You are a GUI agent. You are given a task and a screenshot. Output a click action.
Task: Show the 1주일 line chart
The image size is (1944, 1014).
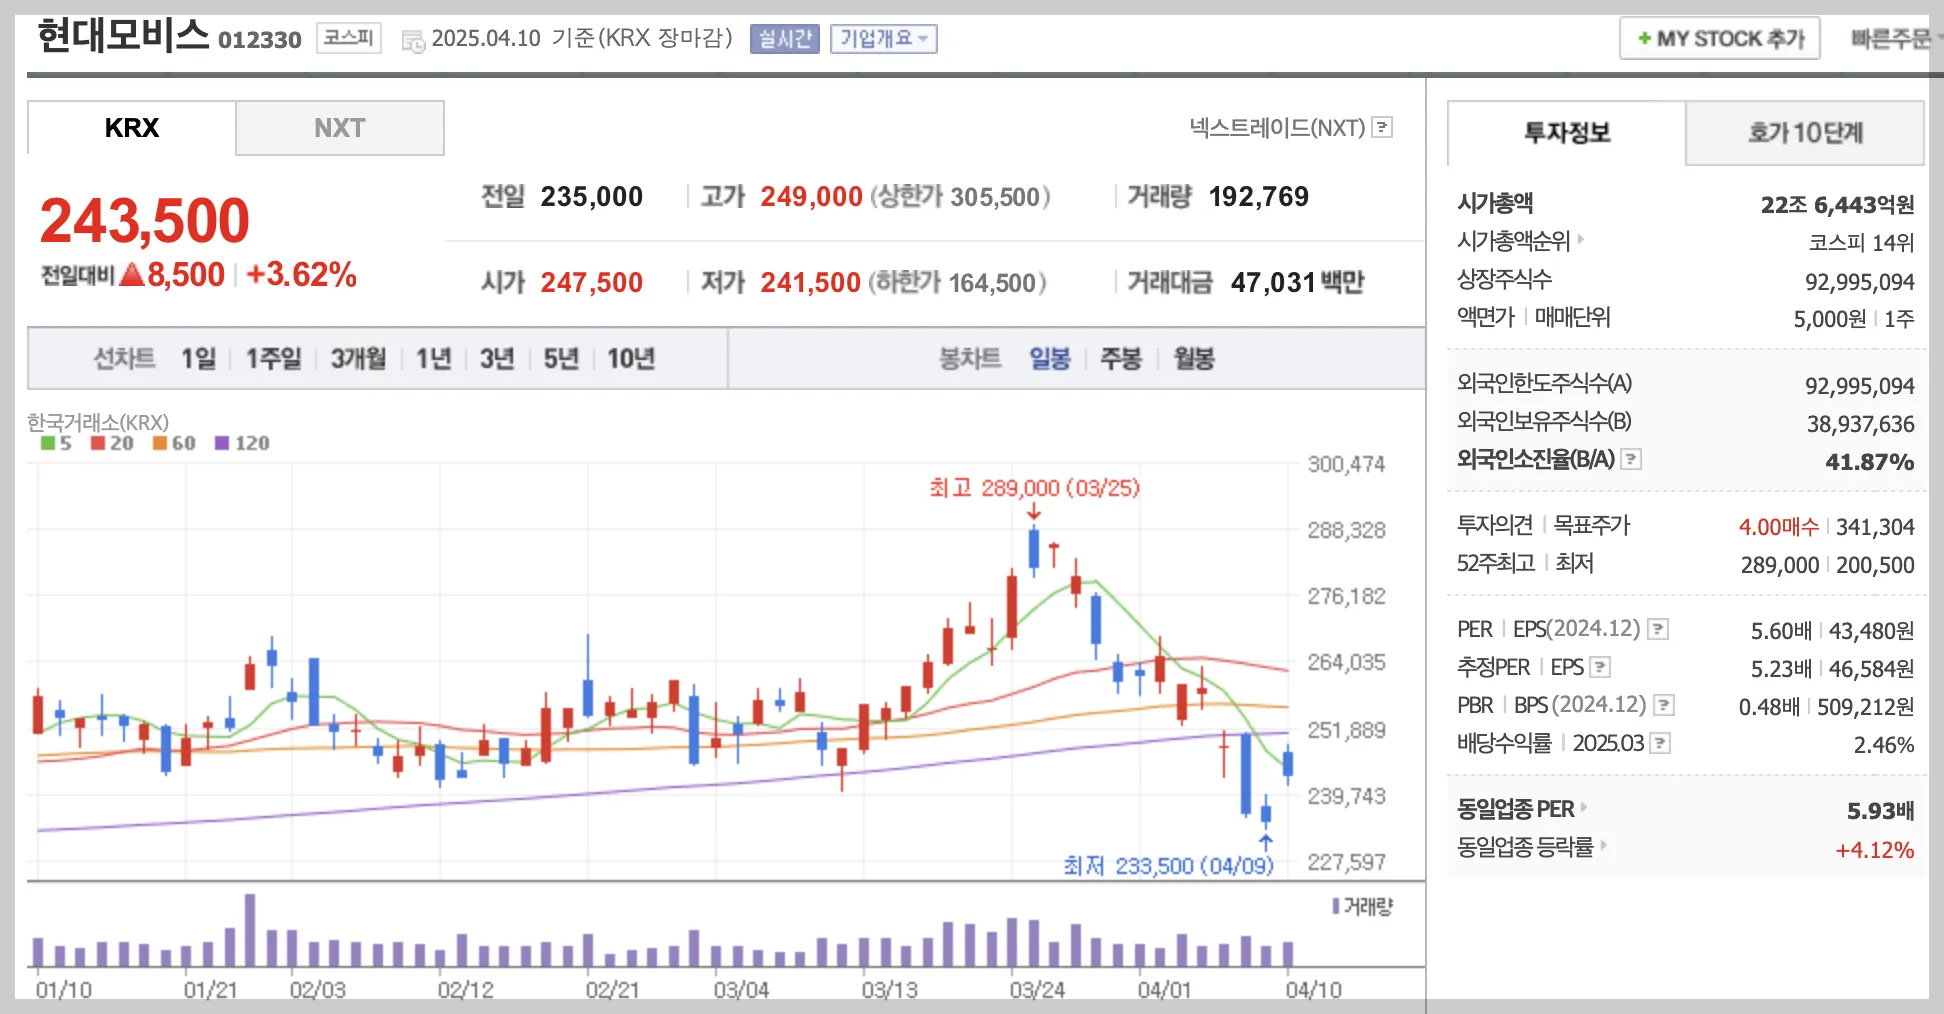(x=273, y=358)
